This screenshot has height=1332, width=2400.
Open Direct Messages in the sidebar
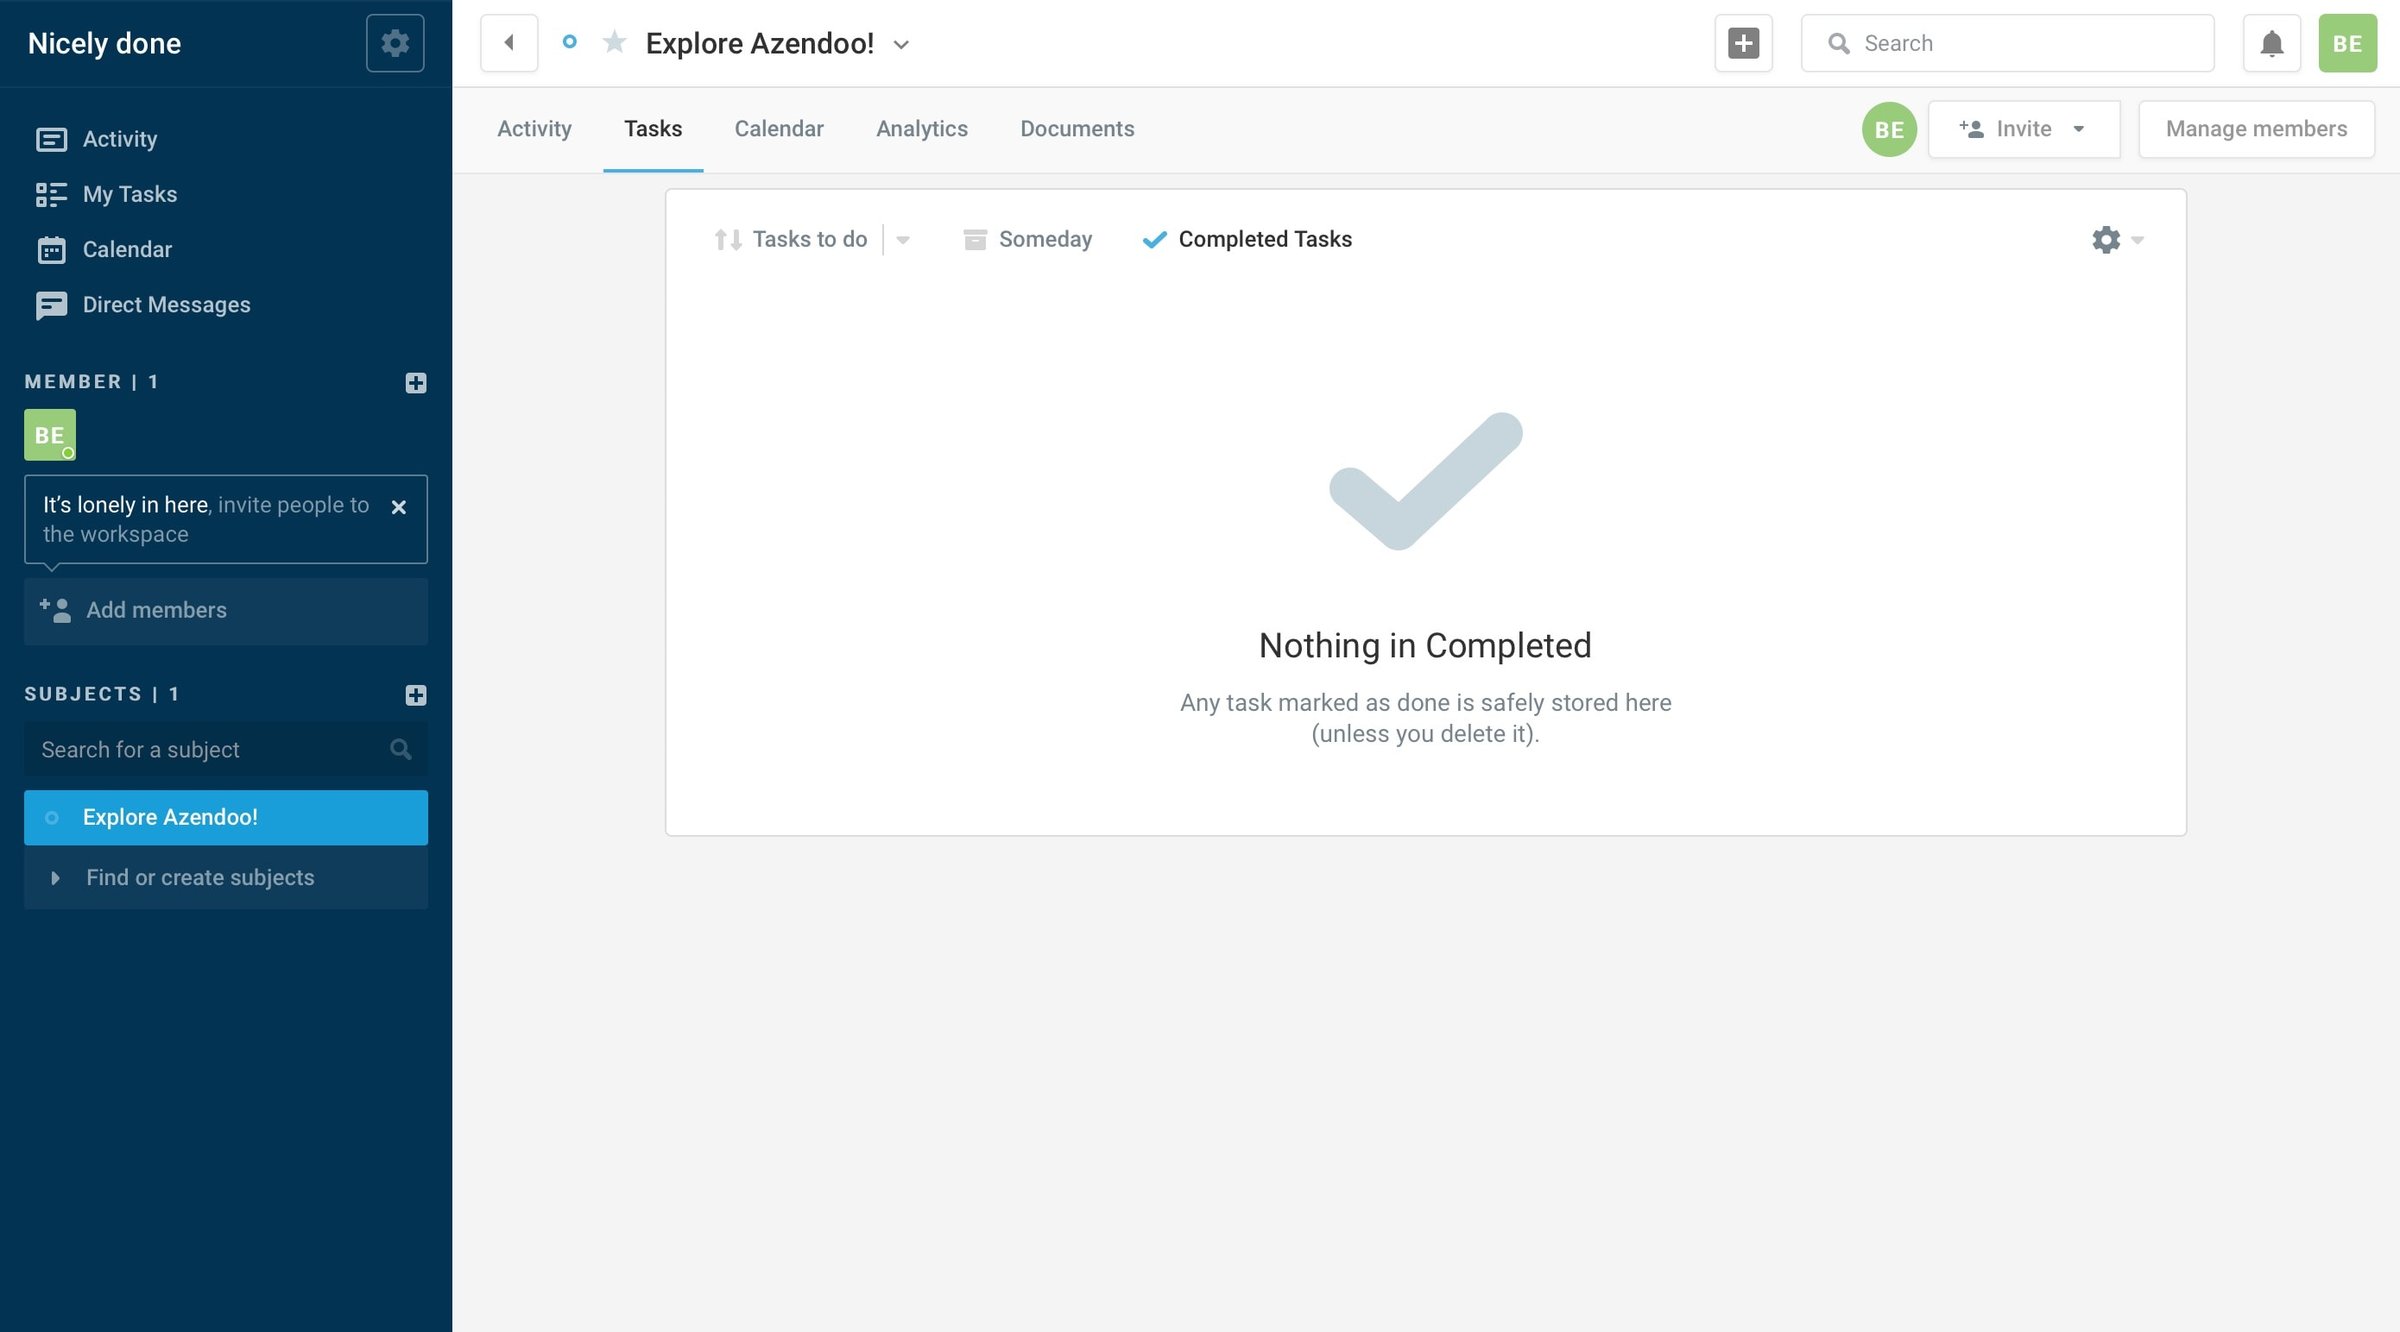[142, 305]
